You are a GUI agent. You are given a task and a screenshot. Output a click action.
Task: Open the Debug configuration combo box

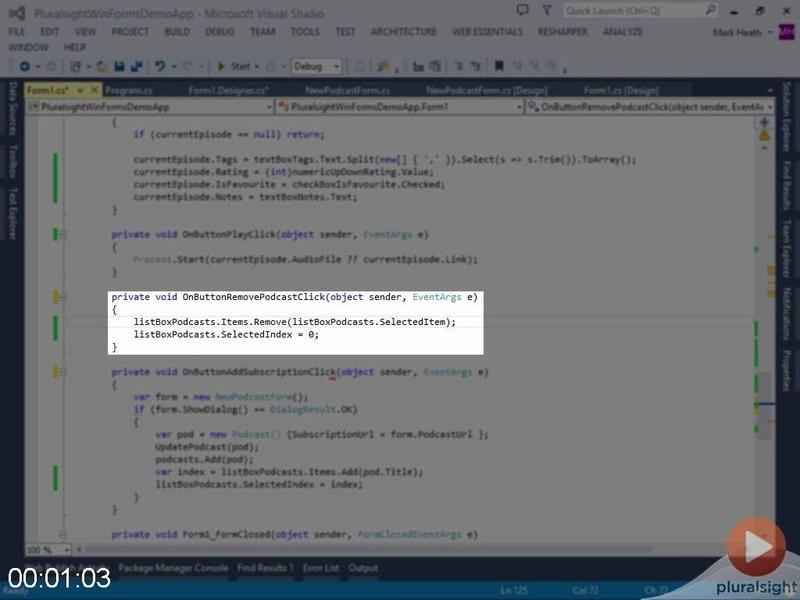click(316, 66)
